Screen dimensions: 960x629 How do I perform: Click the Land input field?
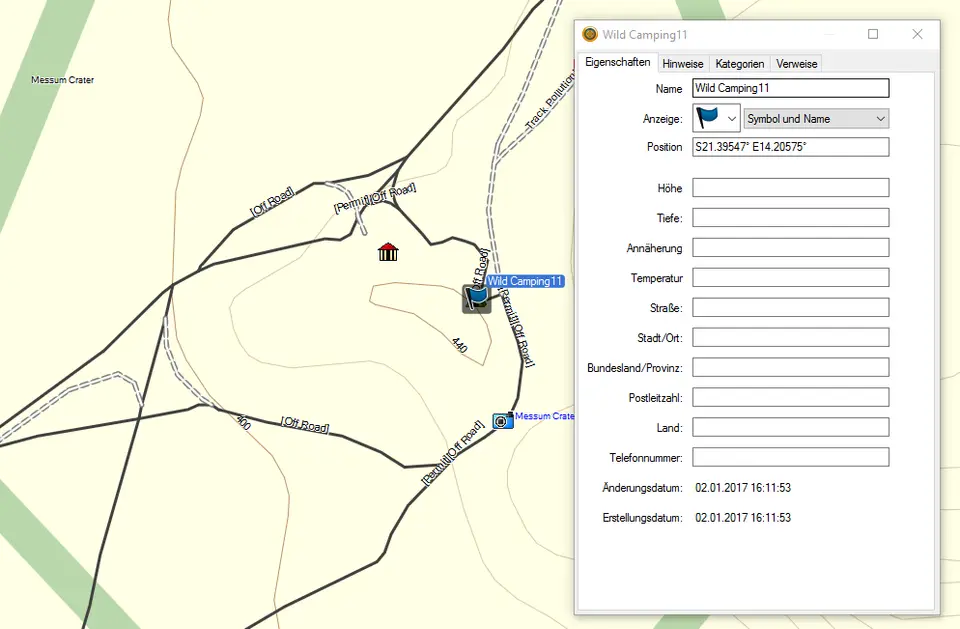coord(790,427)
